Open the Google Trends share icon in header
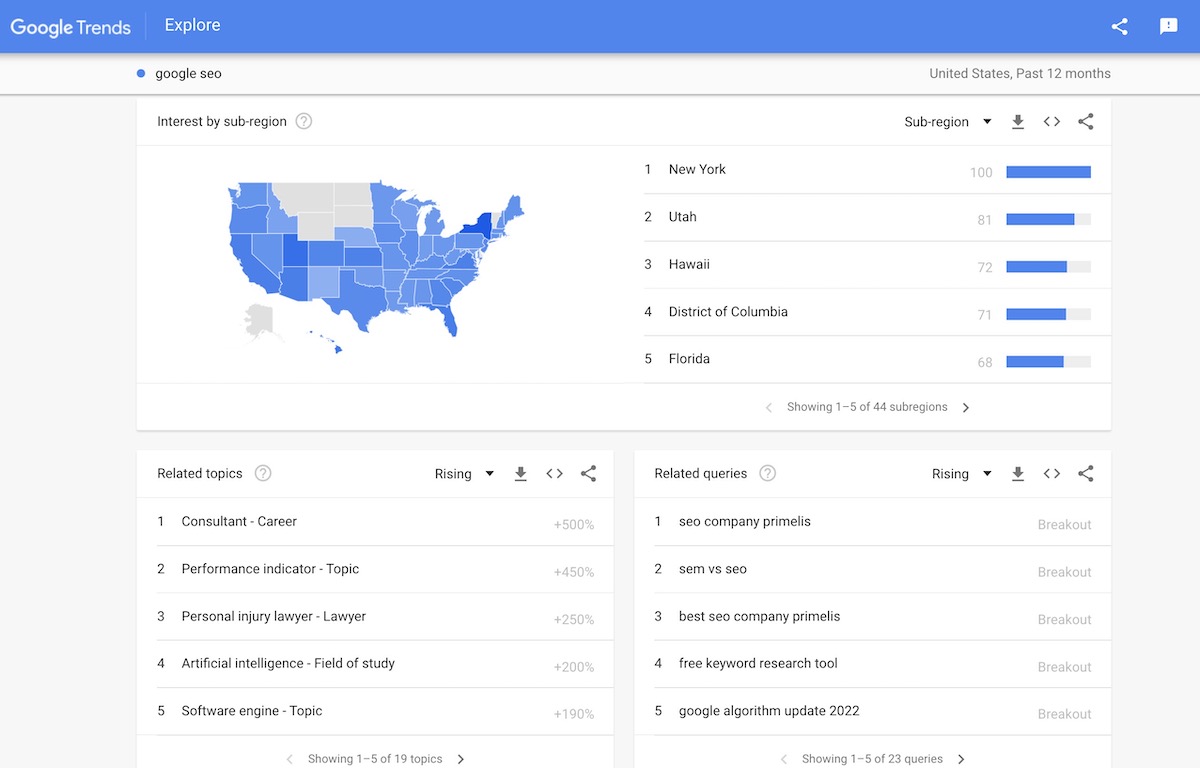 [1118, 26]
